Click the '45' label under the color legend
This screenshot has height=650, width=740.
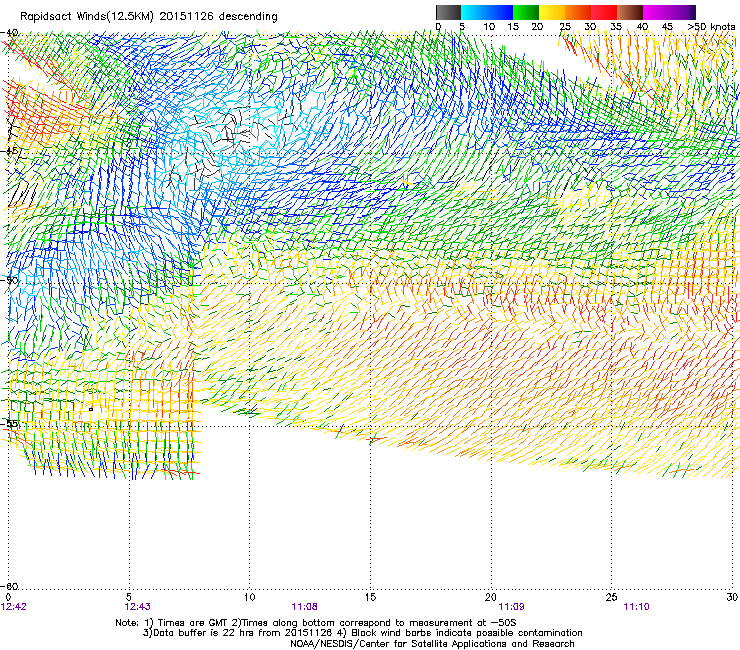coord(667,27)
